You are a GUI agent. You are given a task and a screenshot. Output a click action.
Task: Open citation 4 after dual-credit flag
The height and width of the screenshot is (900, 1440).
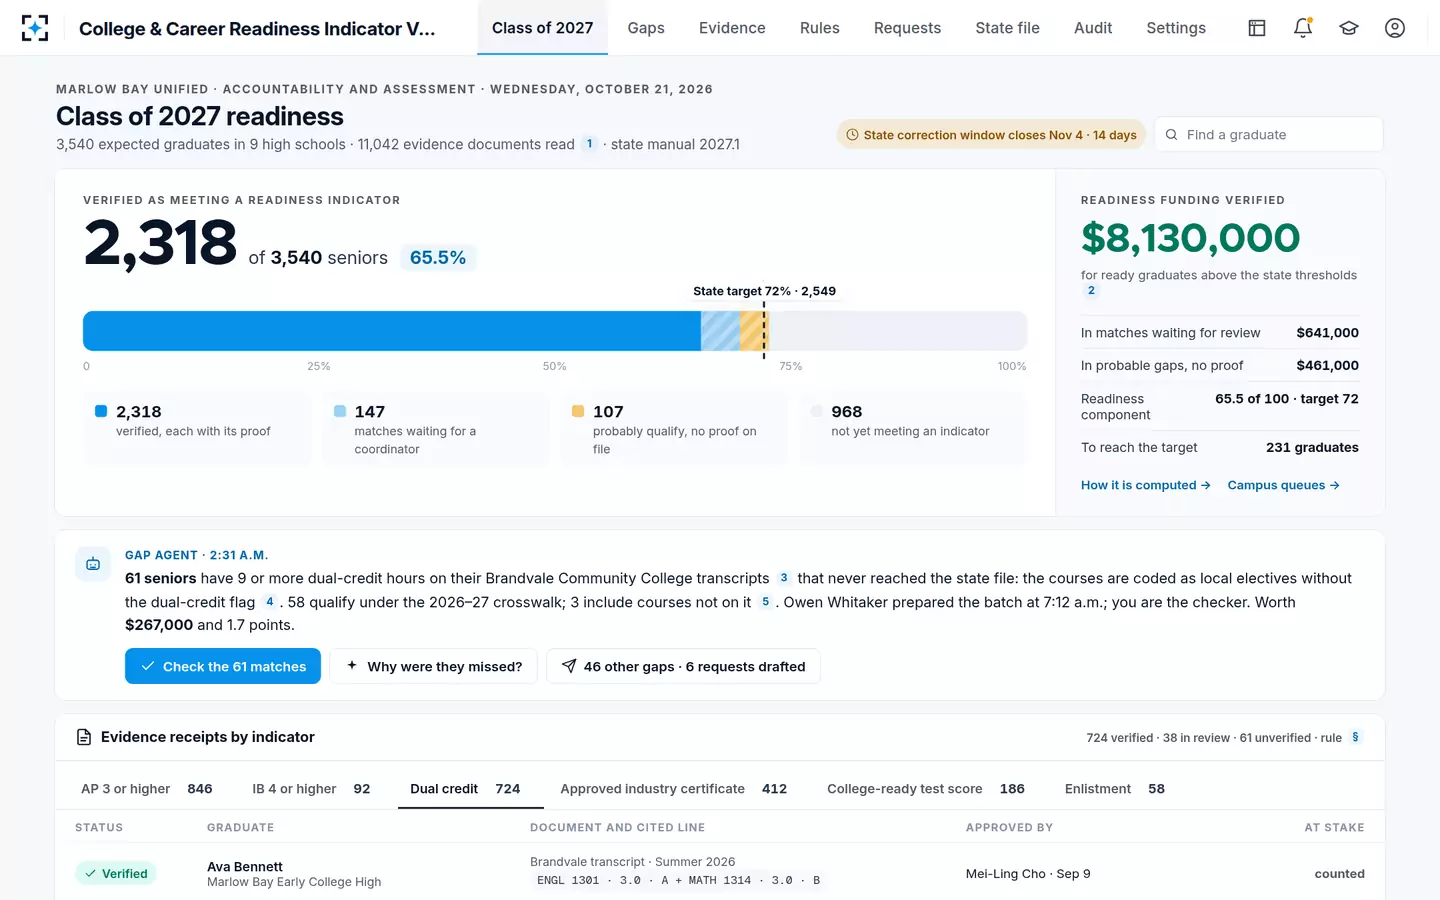click(x=269, y=602)
